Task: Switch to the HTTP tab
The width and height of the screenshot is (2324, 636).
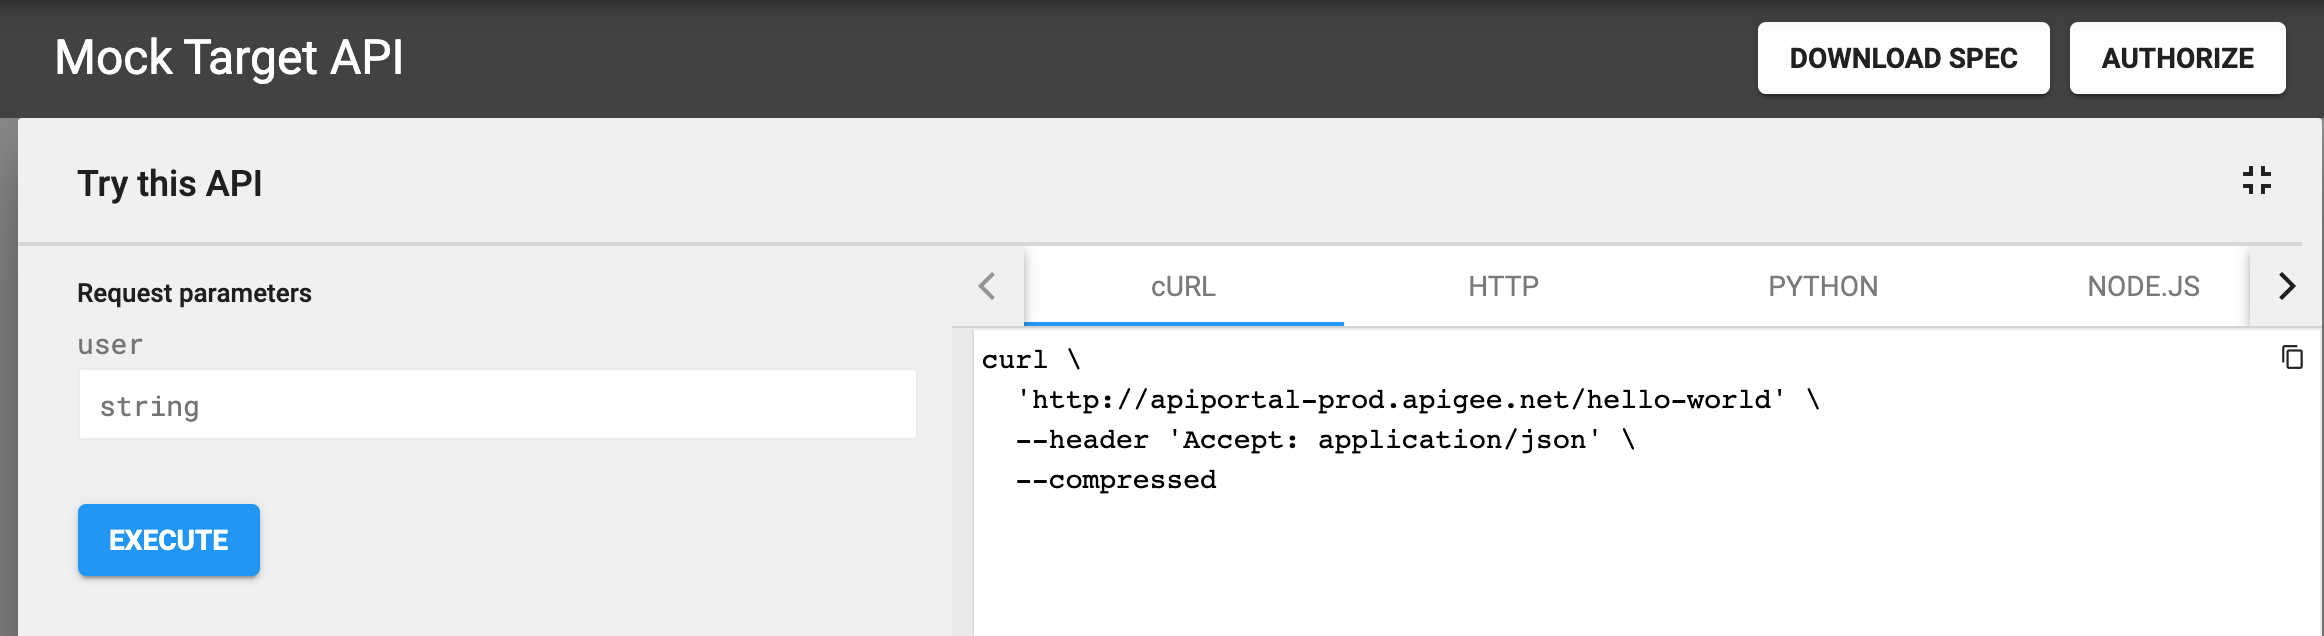Action: click(1502, 287)
